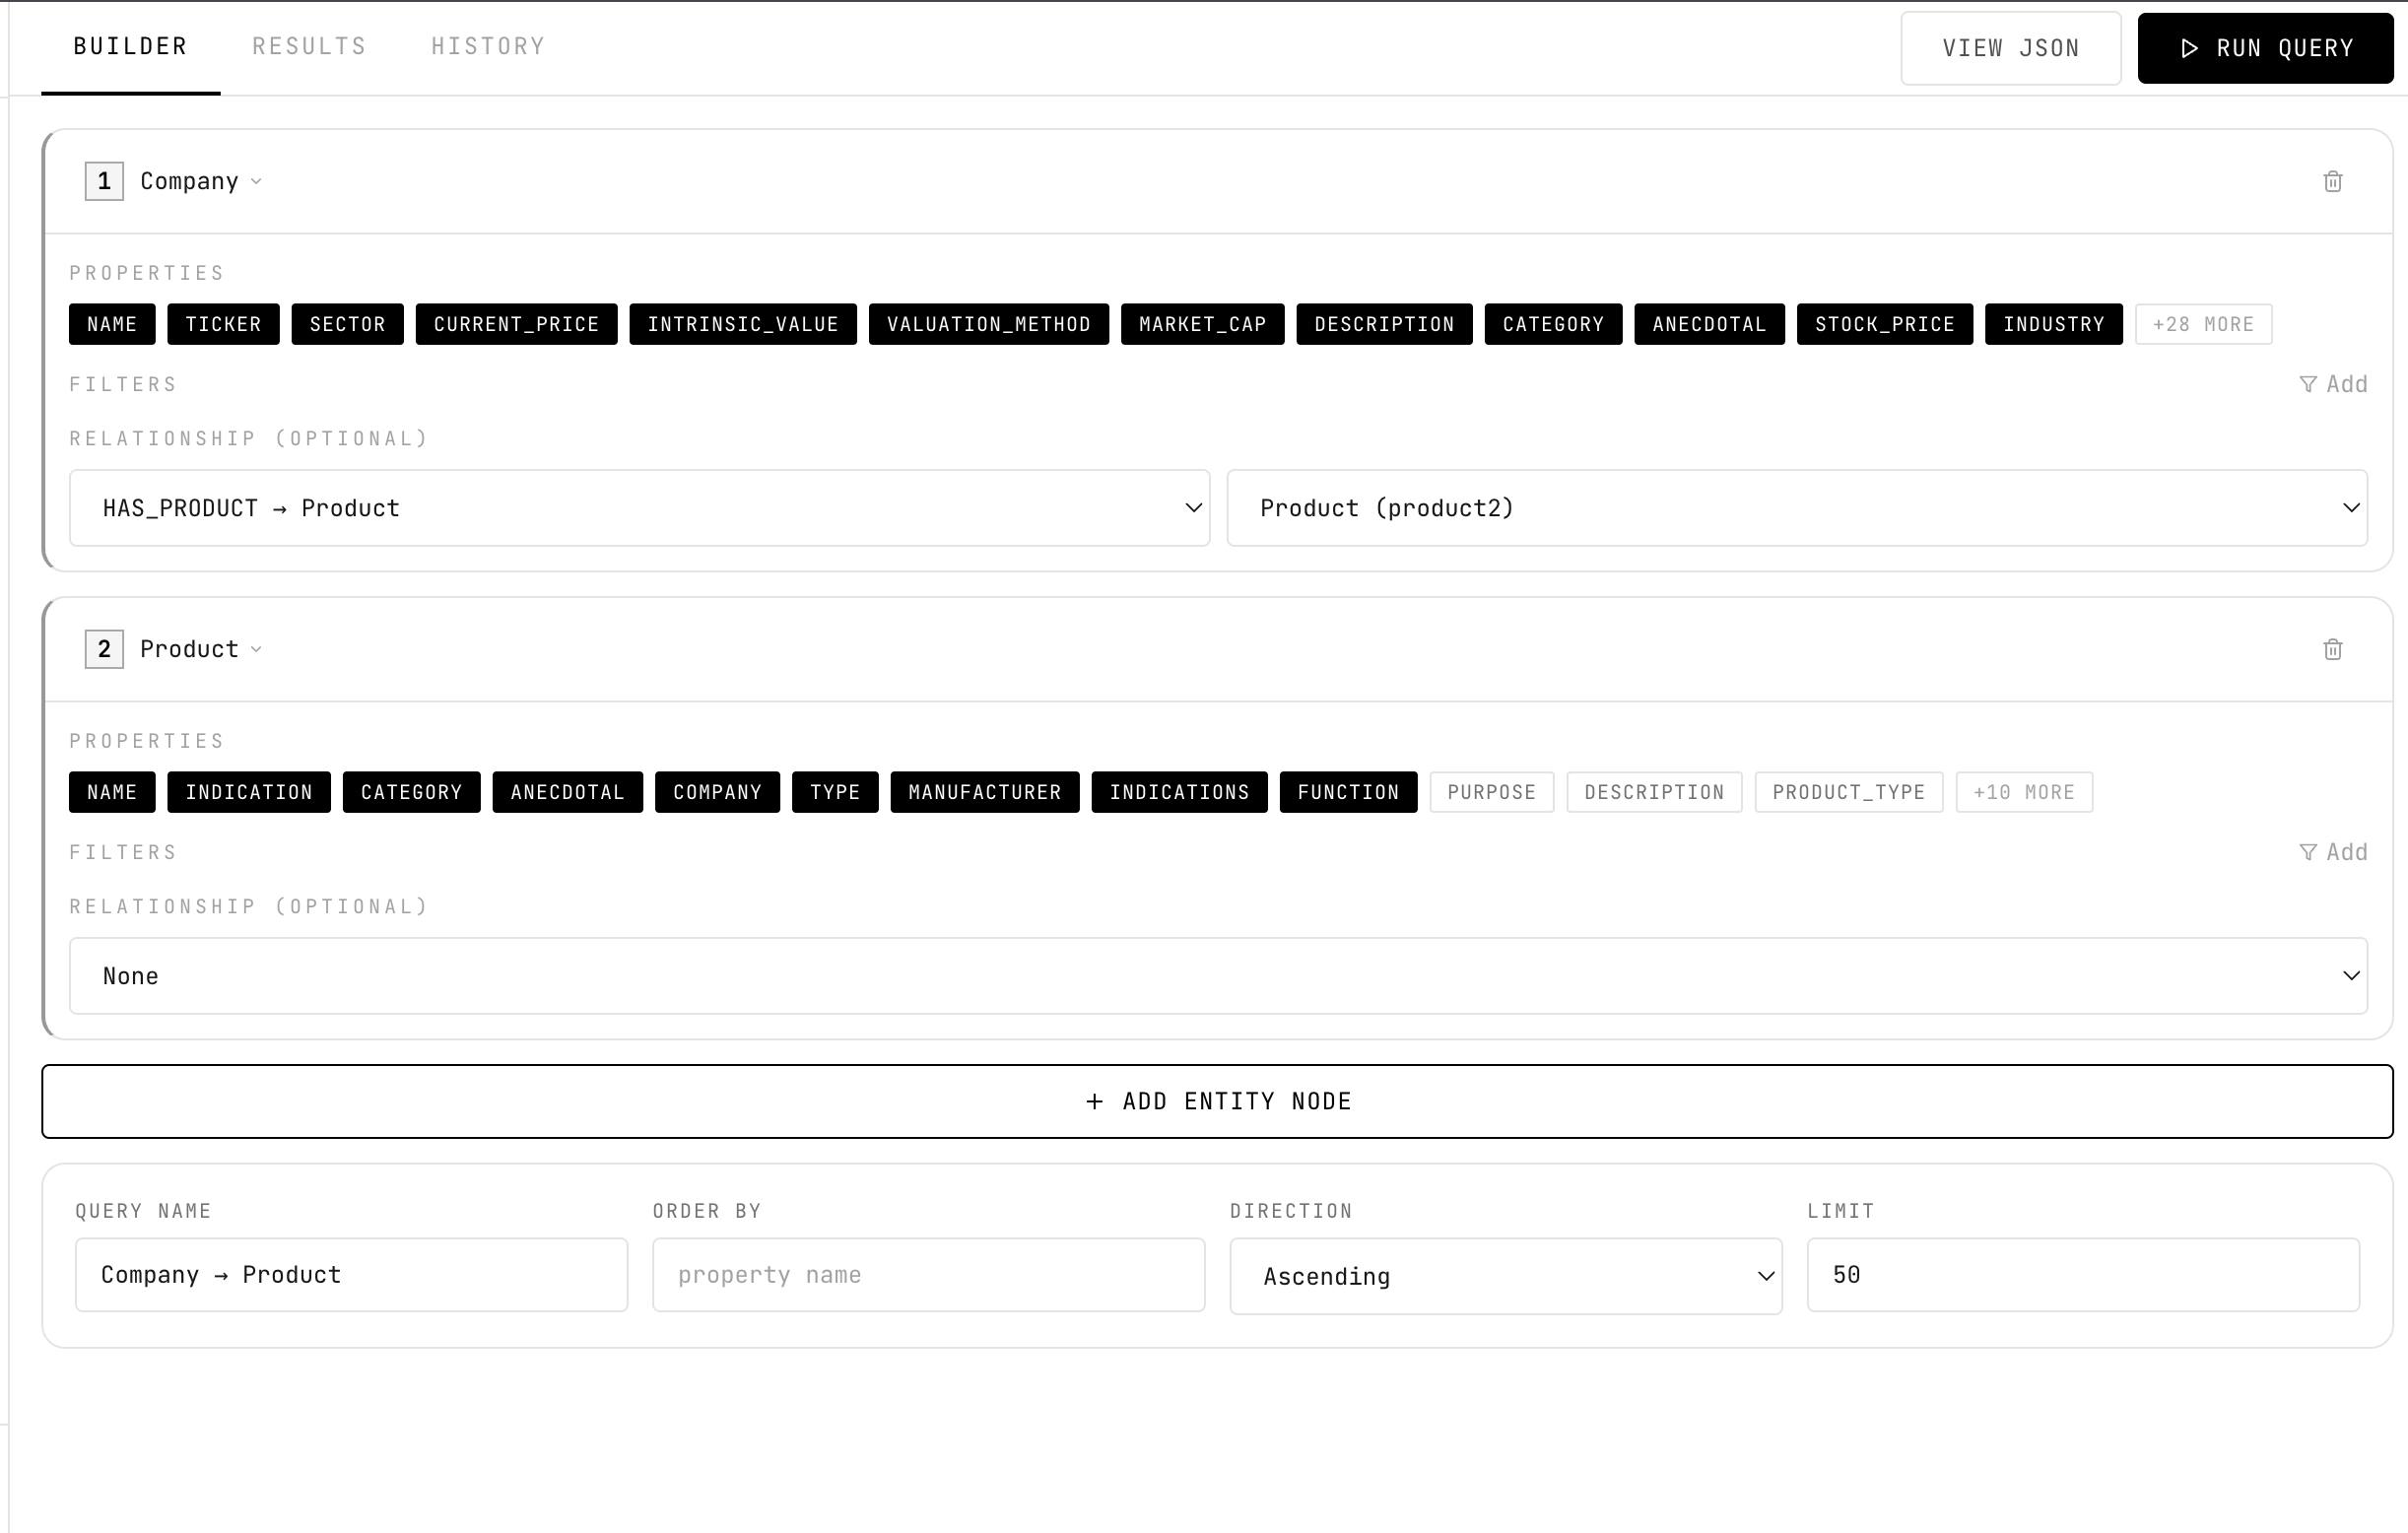
Task: Click the filter Add button in Company filters
Action: click(x=2333, y=384)
